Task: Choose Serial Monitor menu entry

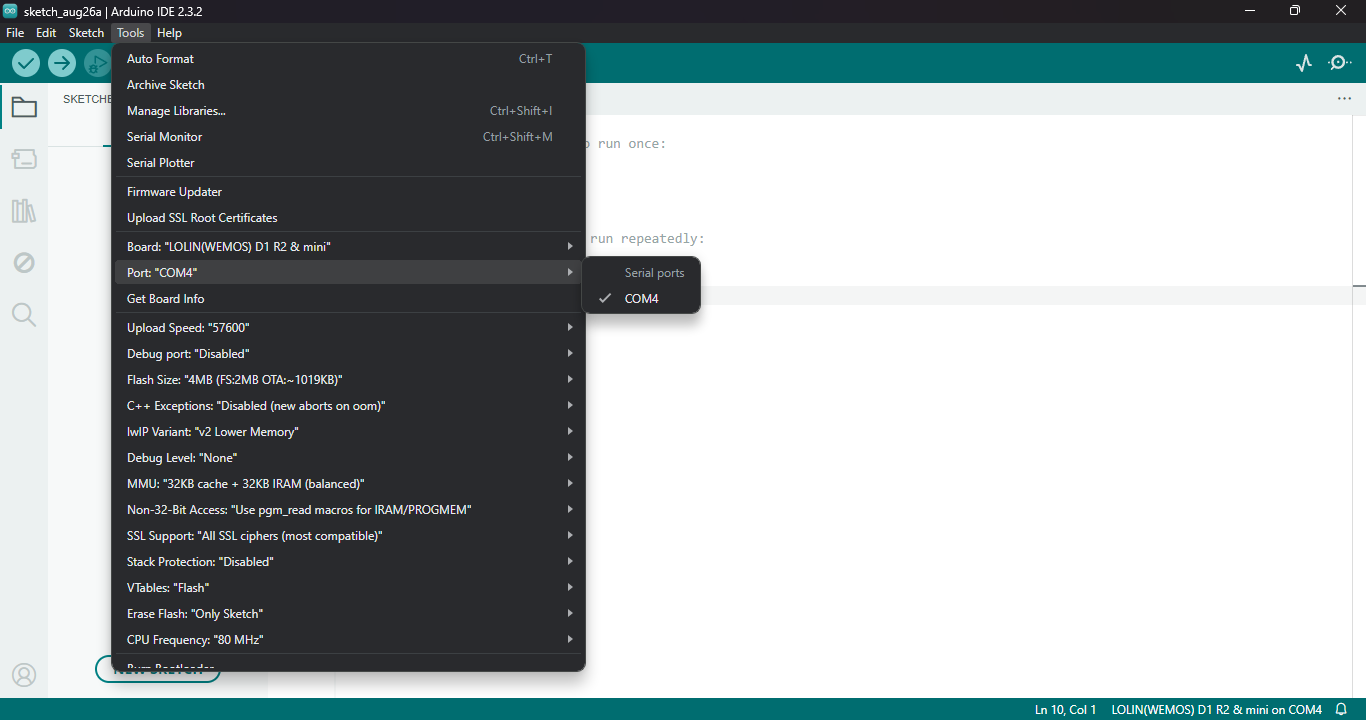Action: pyautogui.click(x=348, y=137)
